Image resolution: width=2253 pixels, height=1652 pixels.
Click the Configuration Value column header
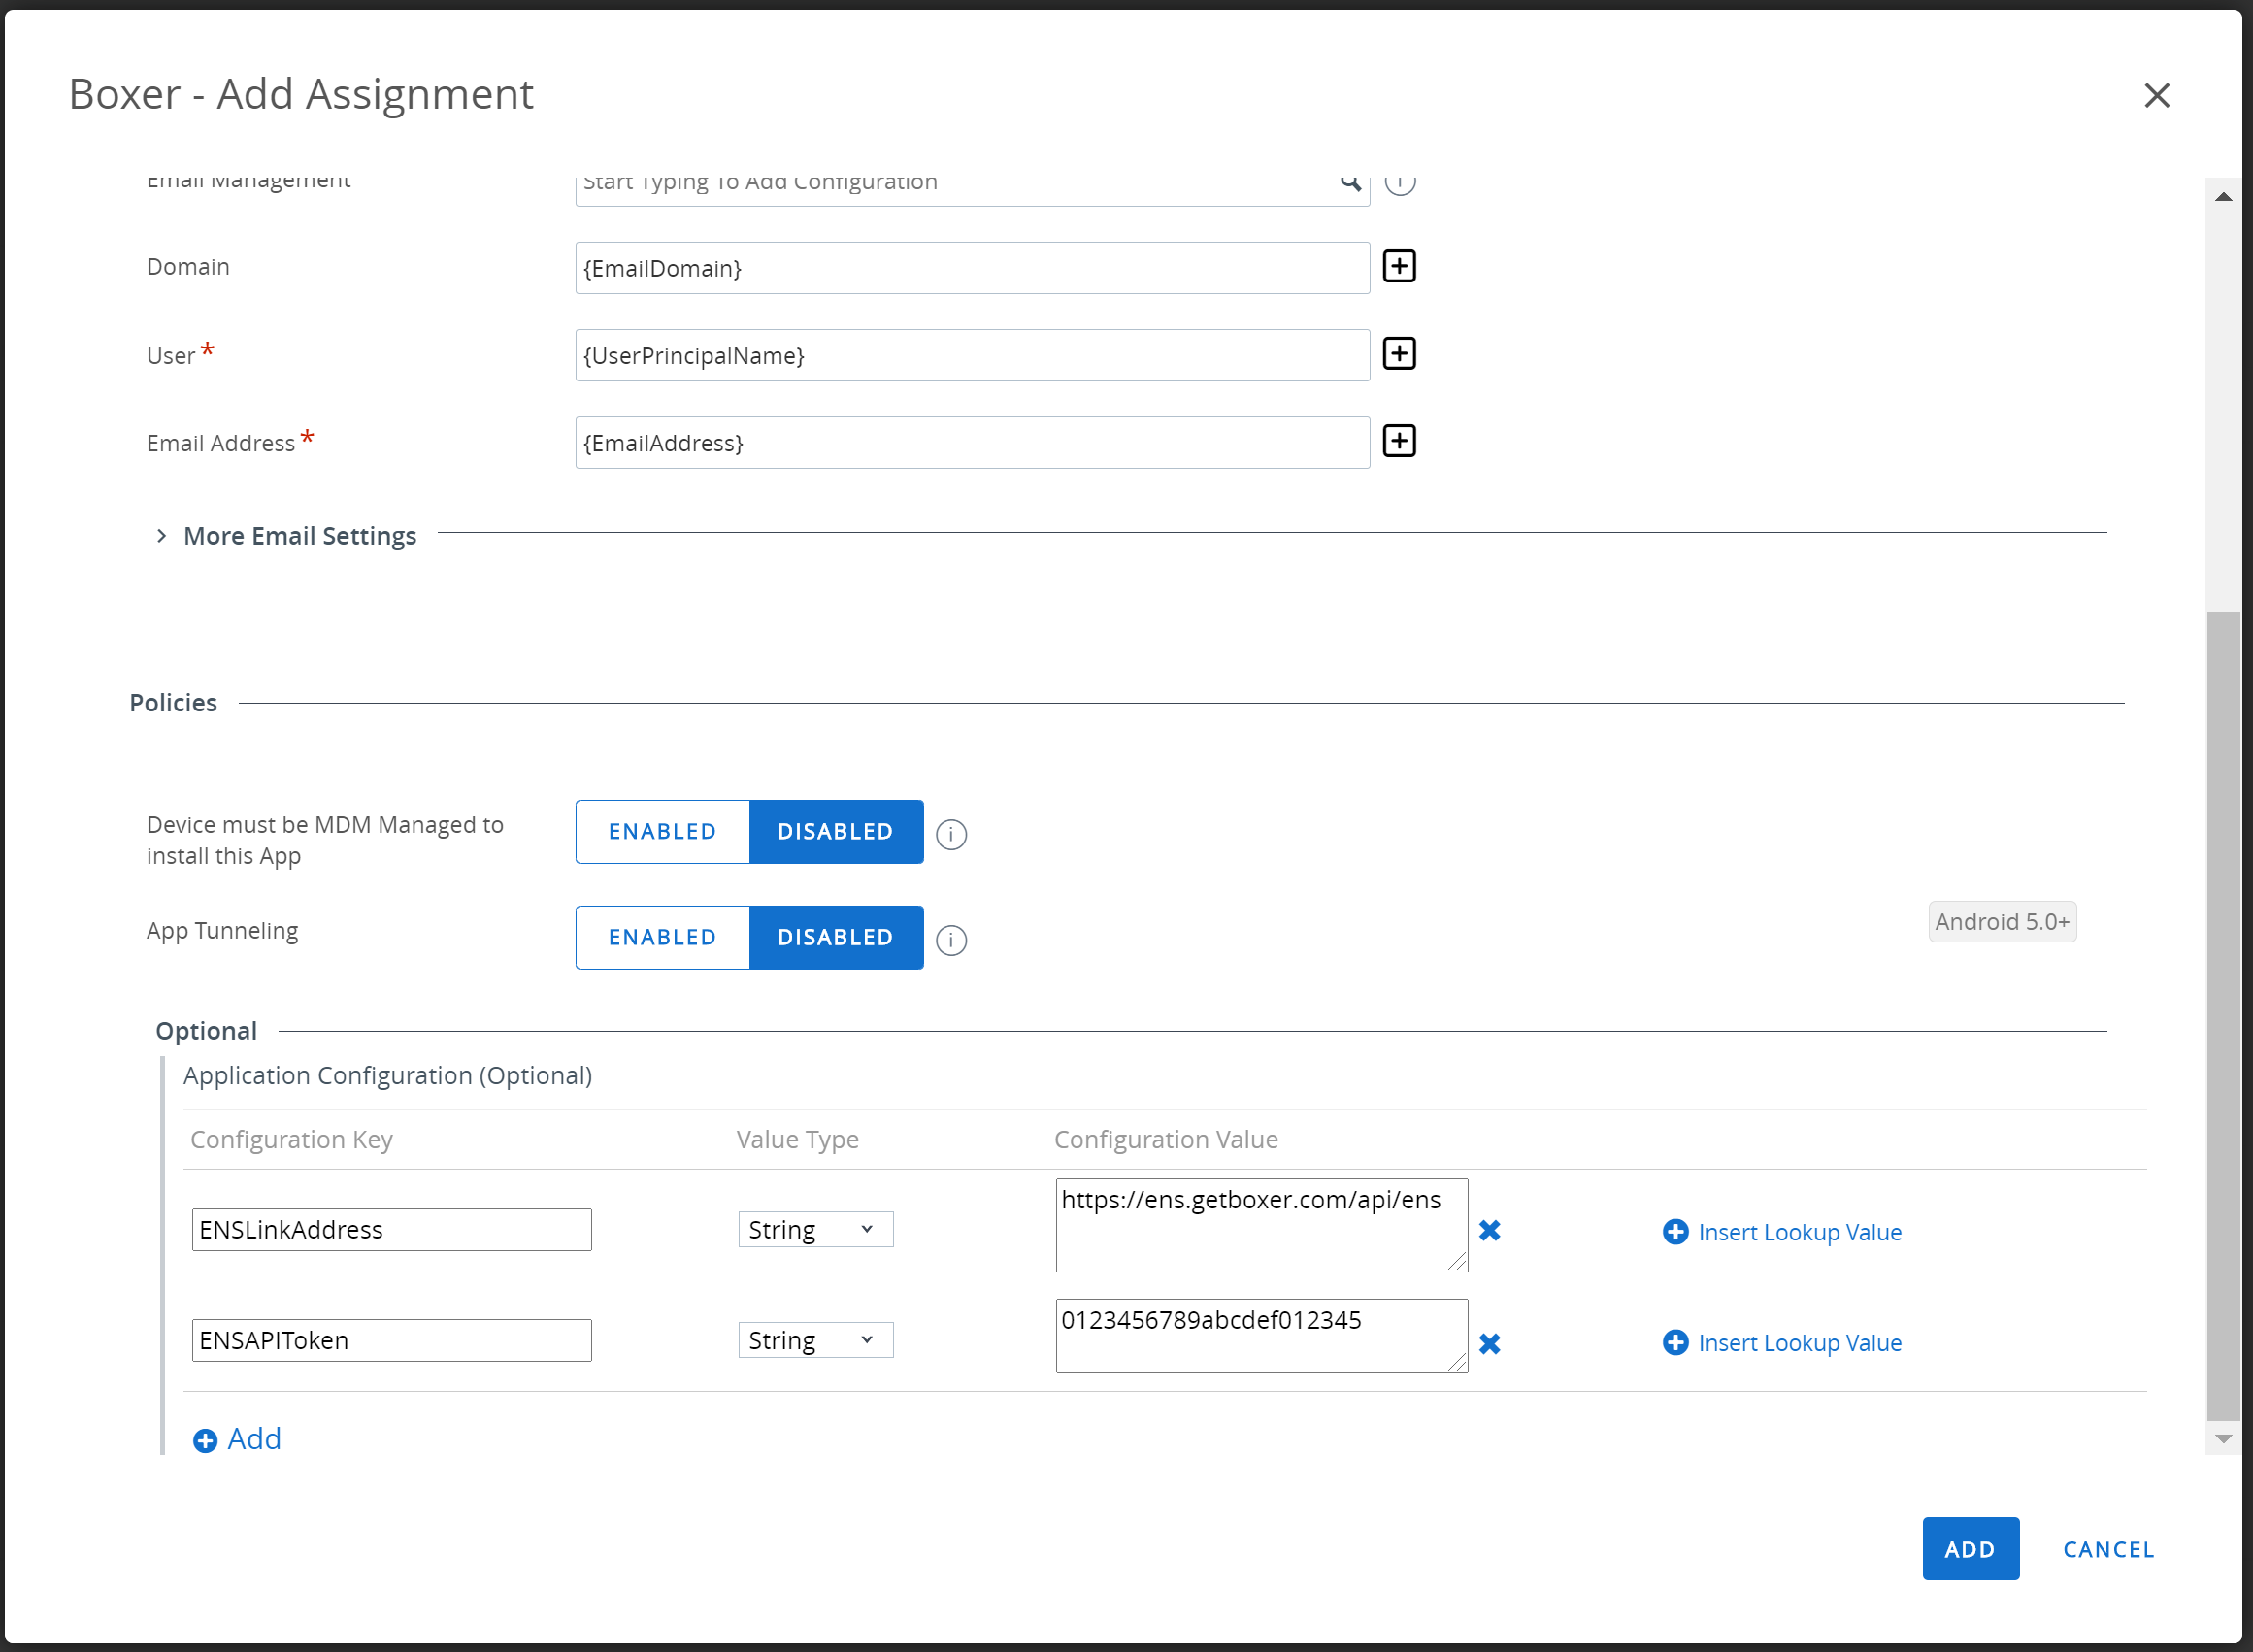[1166, 1139]
